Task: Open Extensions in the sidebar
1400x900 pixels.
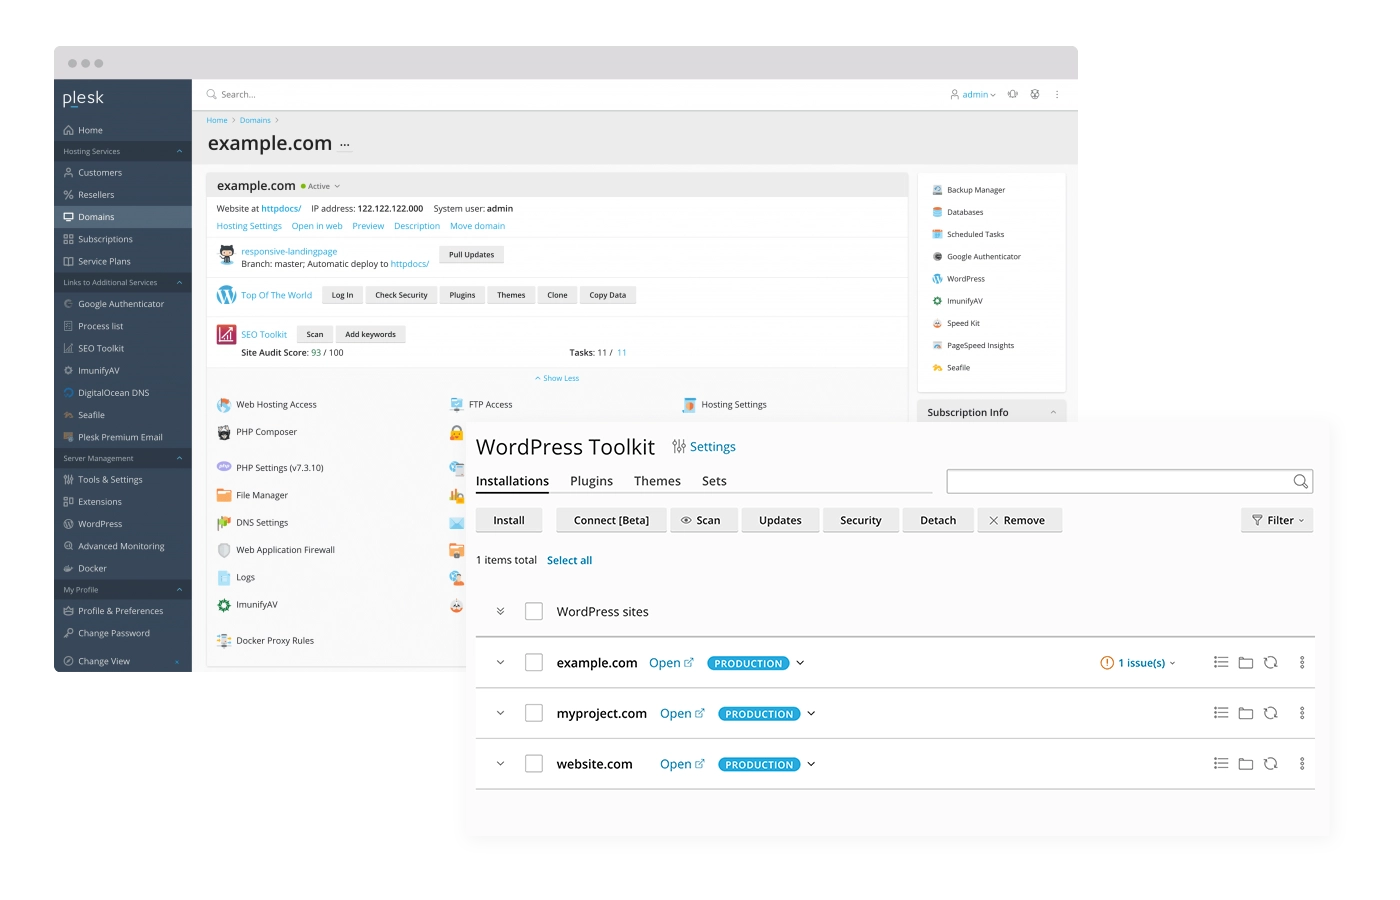Action: (100, 502)
